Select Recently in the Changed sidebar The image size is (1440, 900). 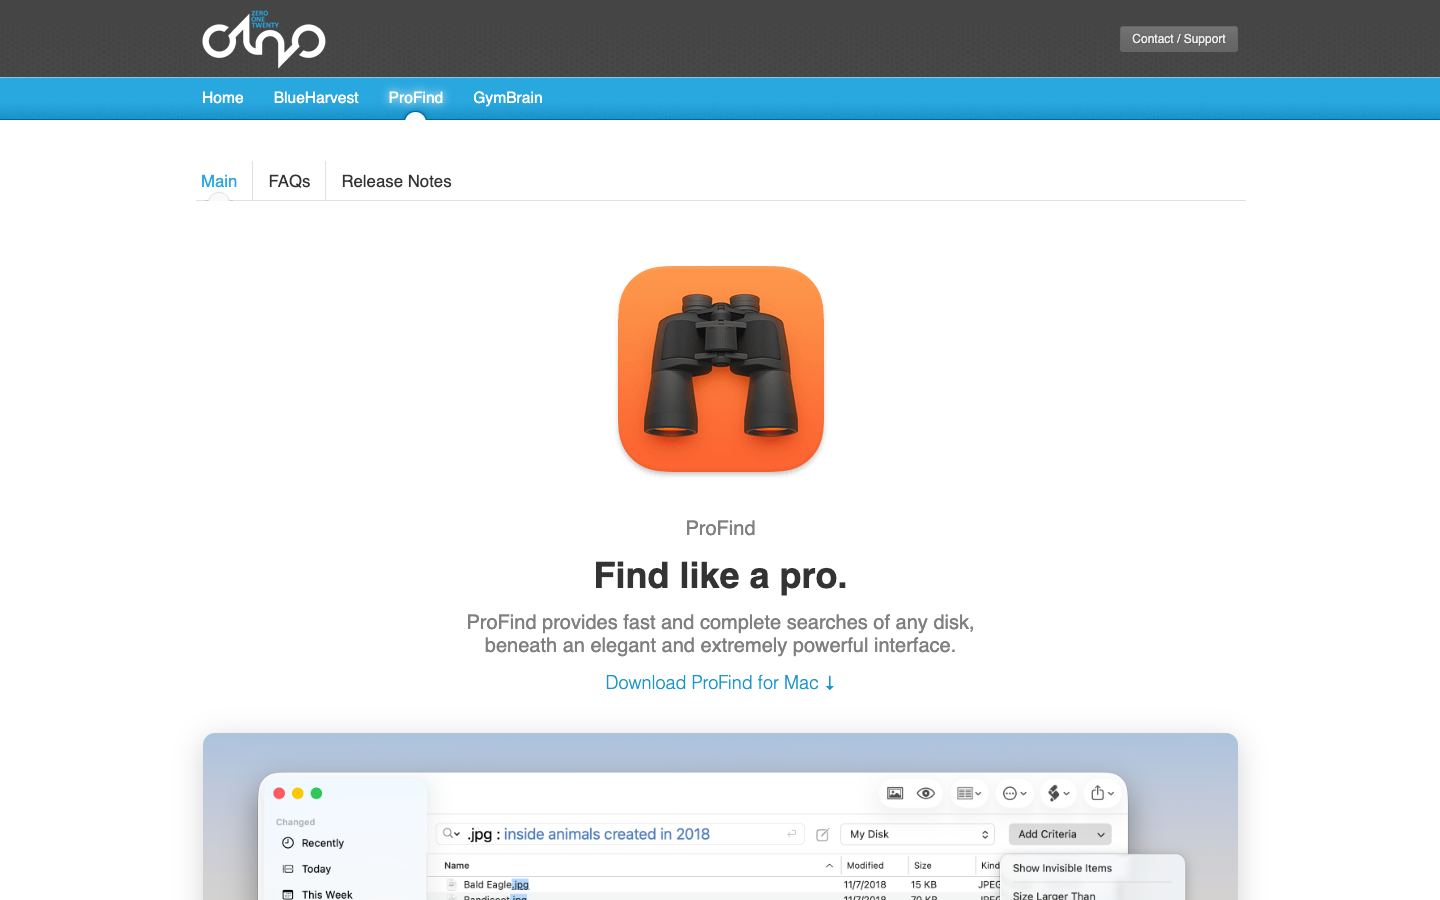[x=322, y=843]
